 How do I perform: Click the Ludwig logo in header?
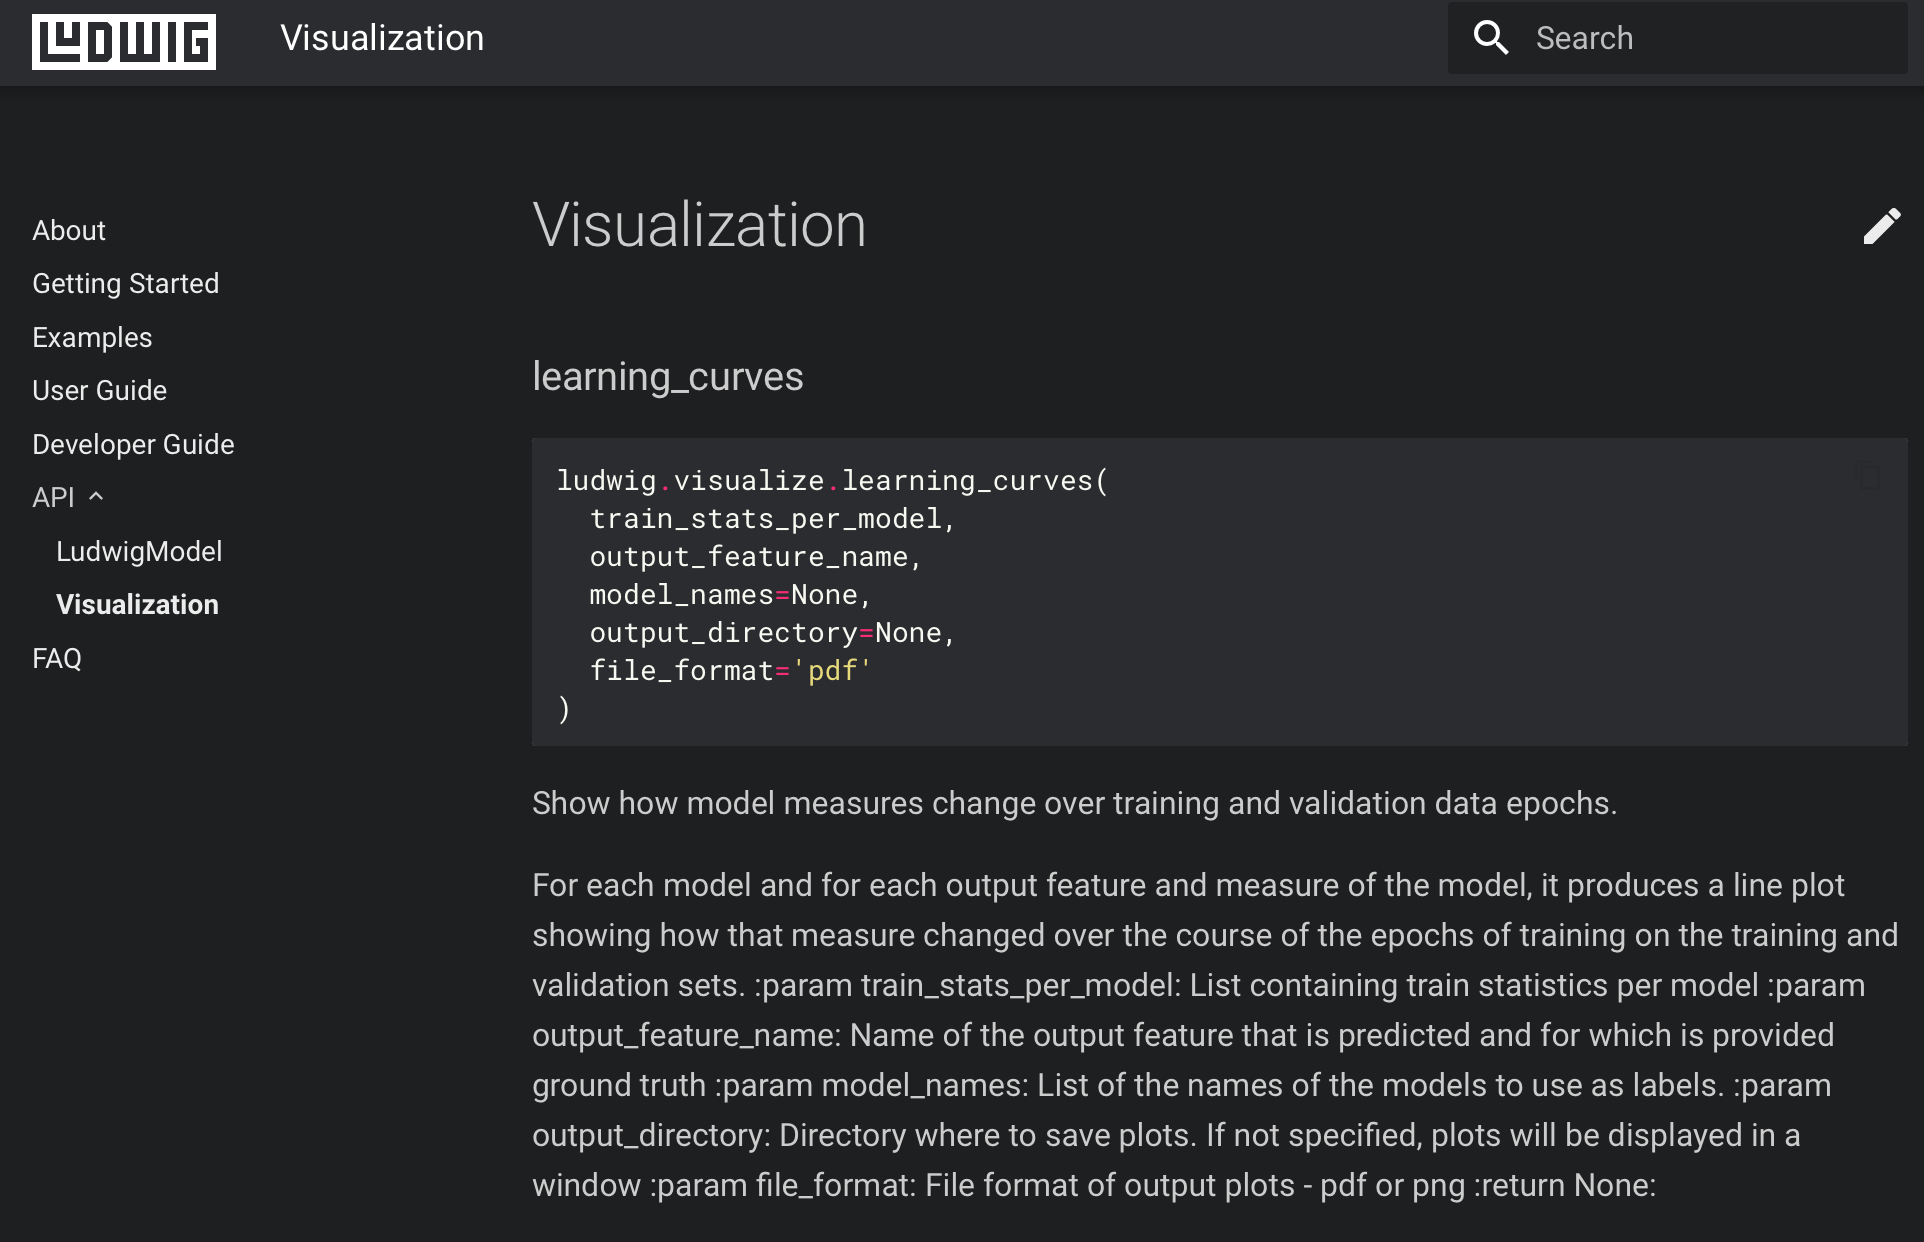[x=124, y=41]
